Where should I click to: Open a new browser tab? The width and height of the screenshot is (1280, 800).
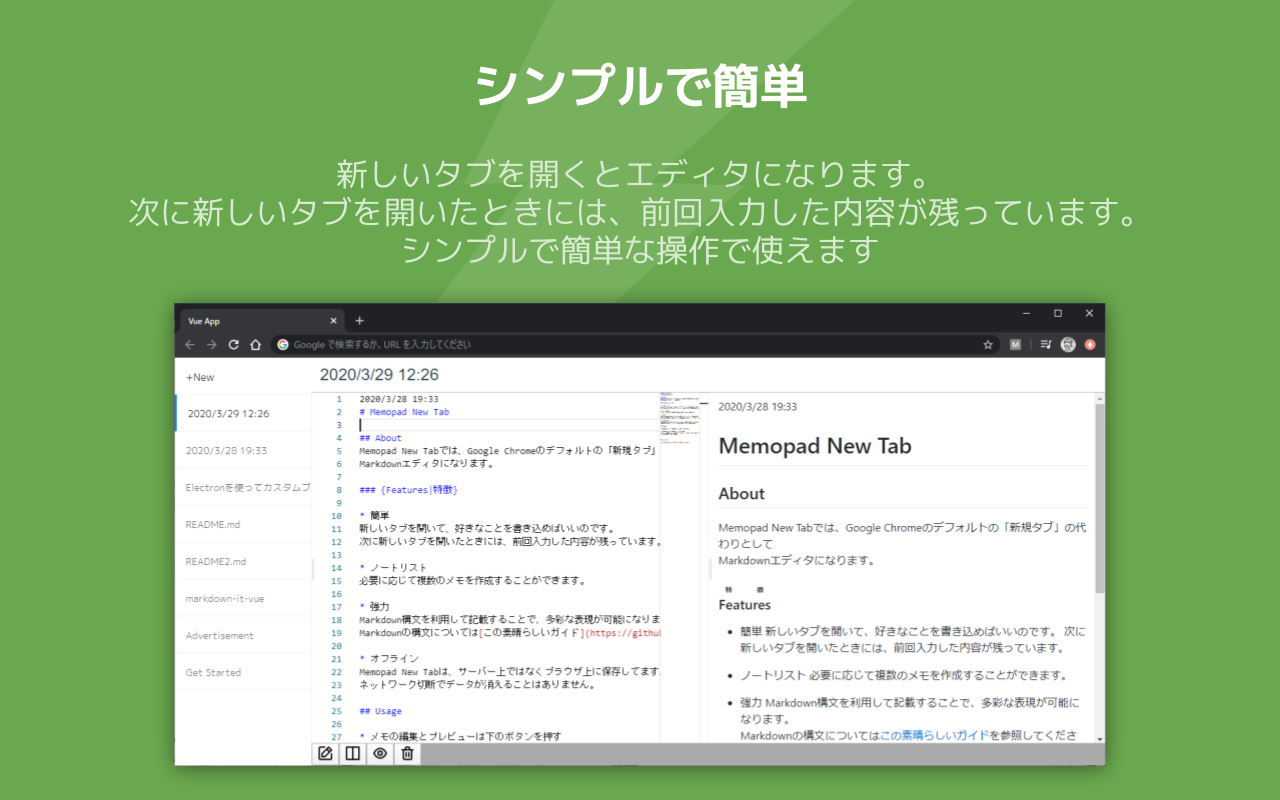(x=358, y=320)
